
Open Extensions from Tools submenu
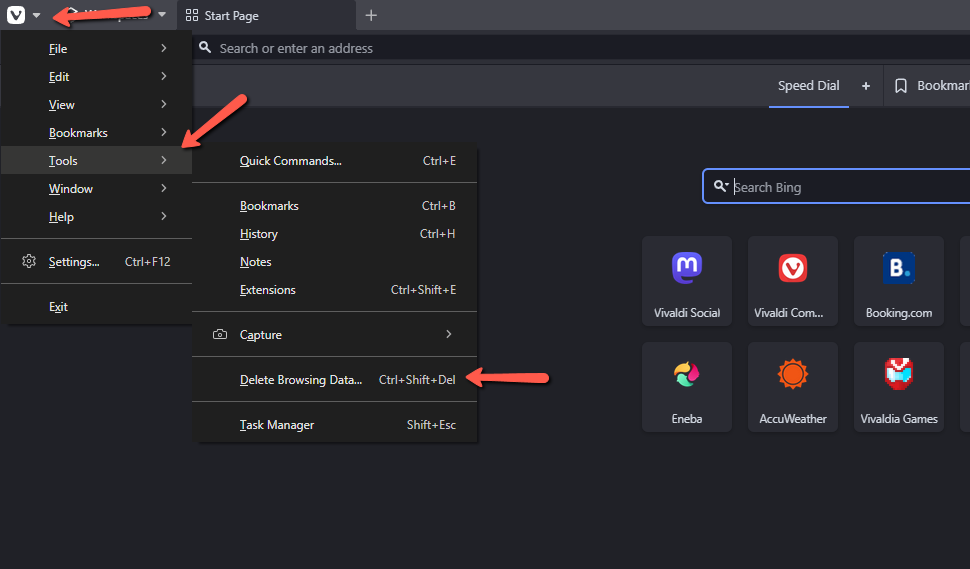(x=335, y=289)
